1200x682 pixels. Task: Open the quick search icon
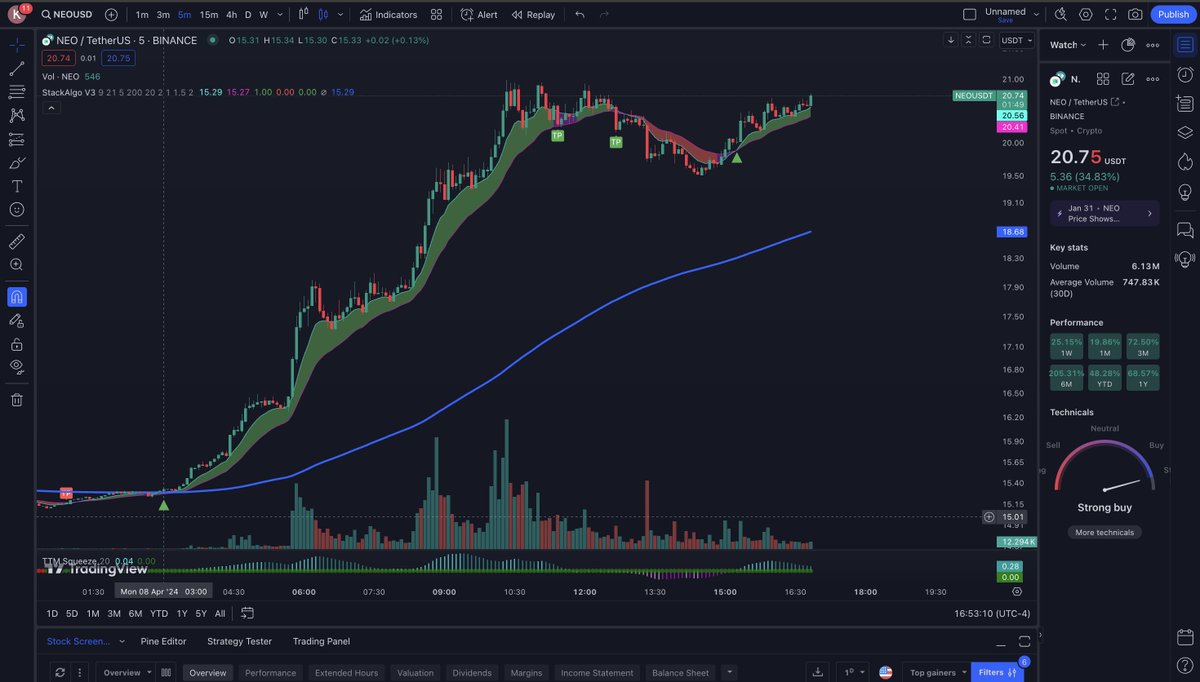click(x=1060, y=15)
